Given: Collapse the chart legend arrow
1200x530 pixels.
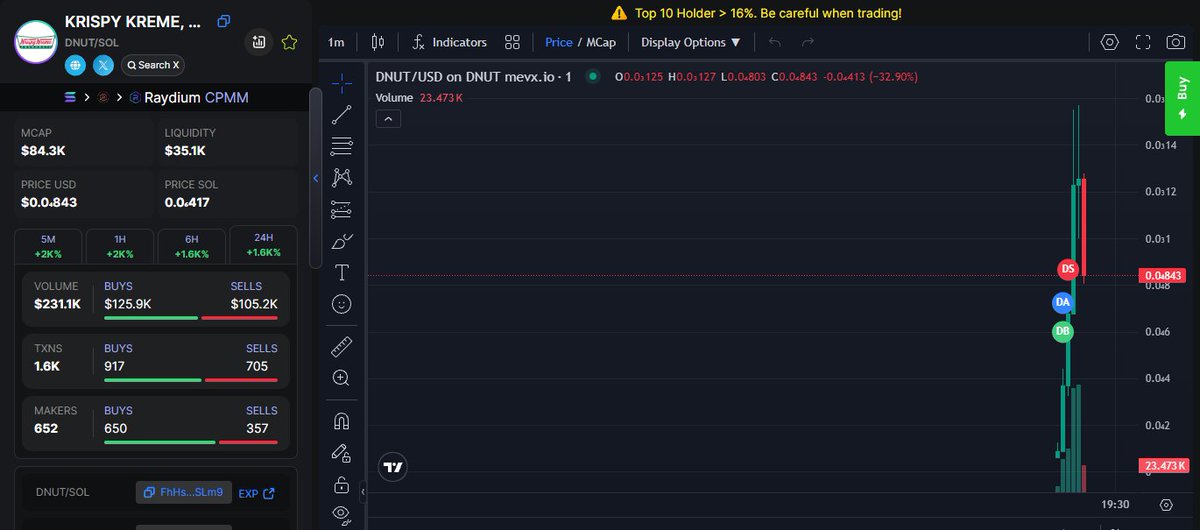Looking at the screenshot, I should point(389,119).
